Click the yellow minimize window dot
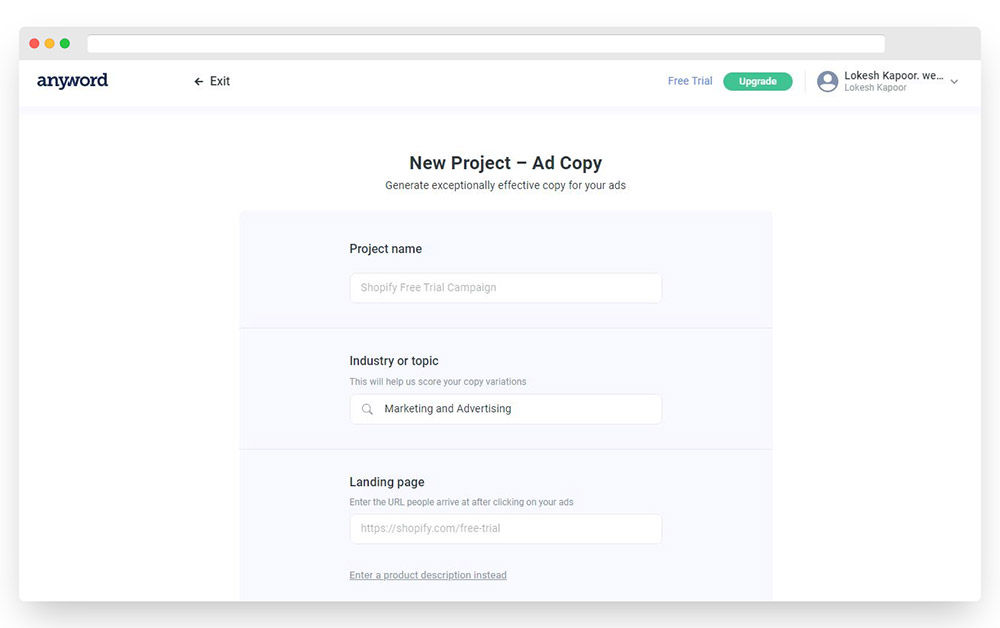Viewport: 1000px width, 628px height. coord(50,43)
